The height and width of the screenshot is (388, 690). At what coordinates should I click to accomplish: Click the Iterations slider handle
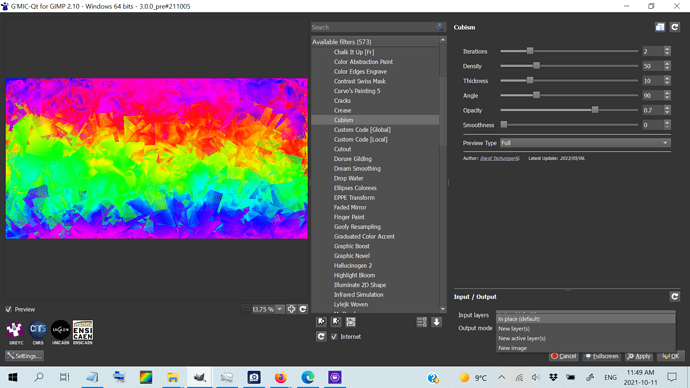pos(530,51)
